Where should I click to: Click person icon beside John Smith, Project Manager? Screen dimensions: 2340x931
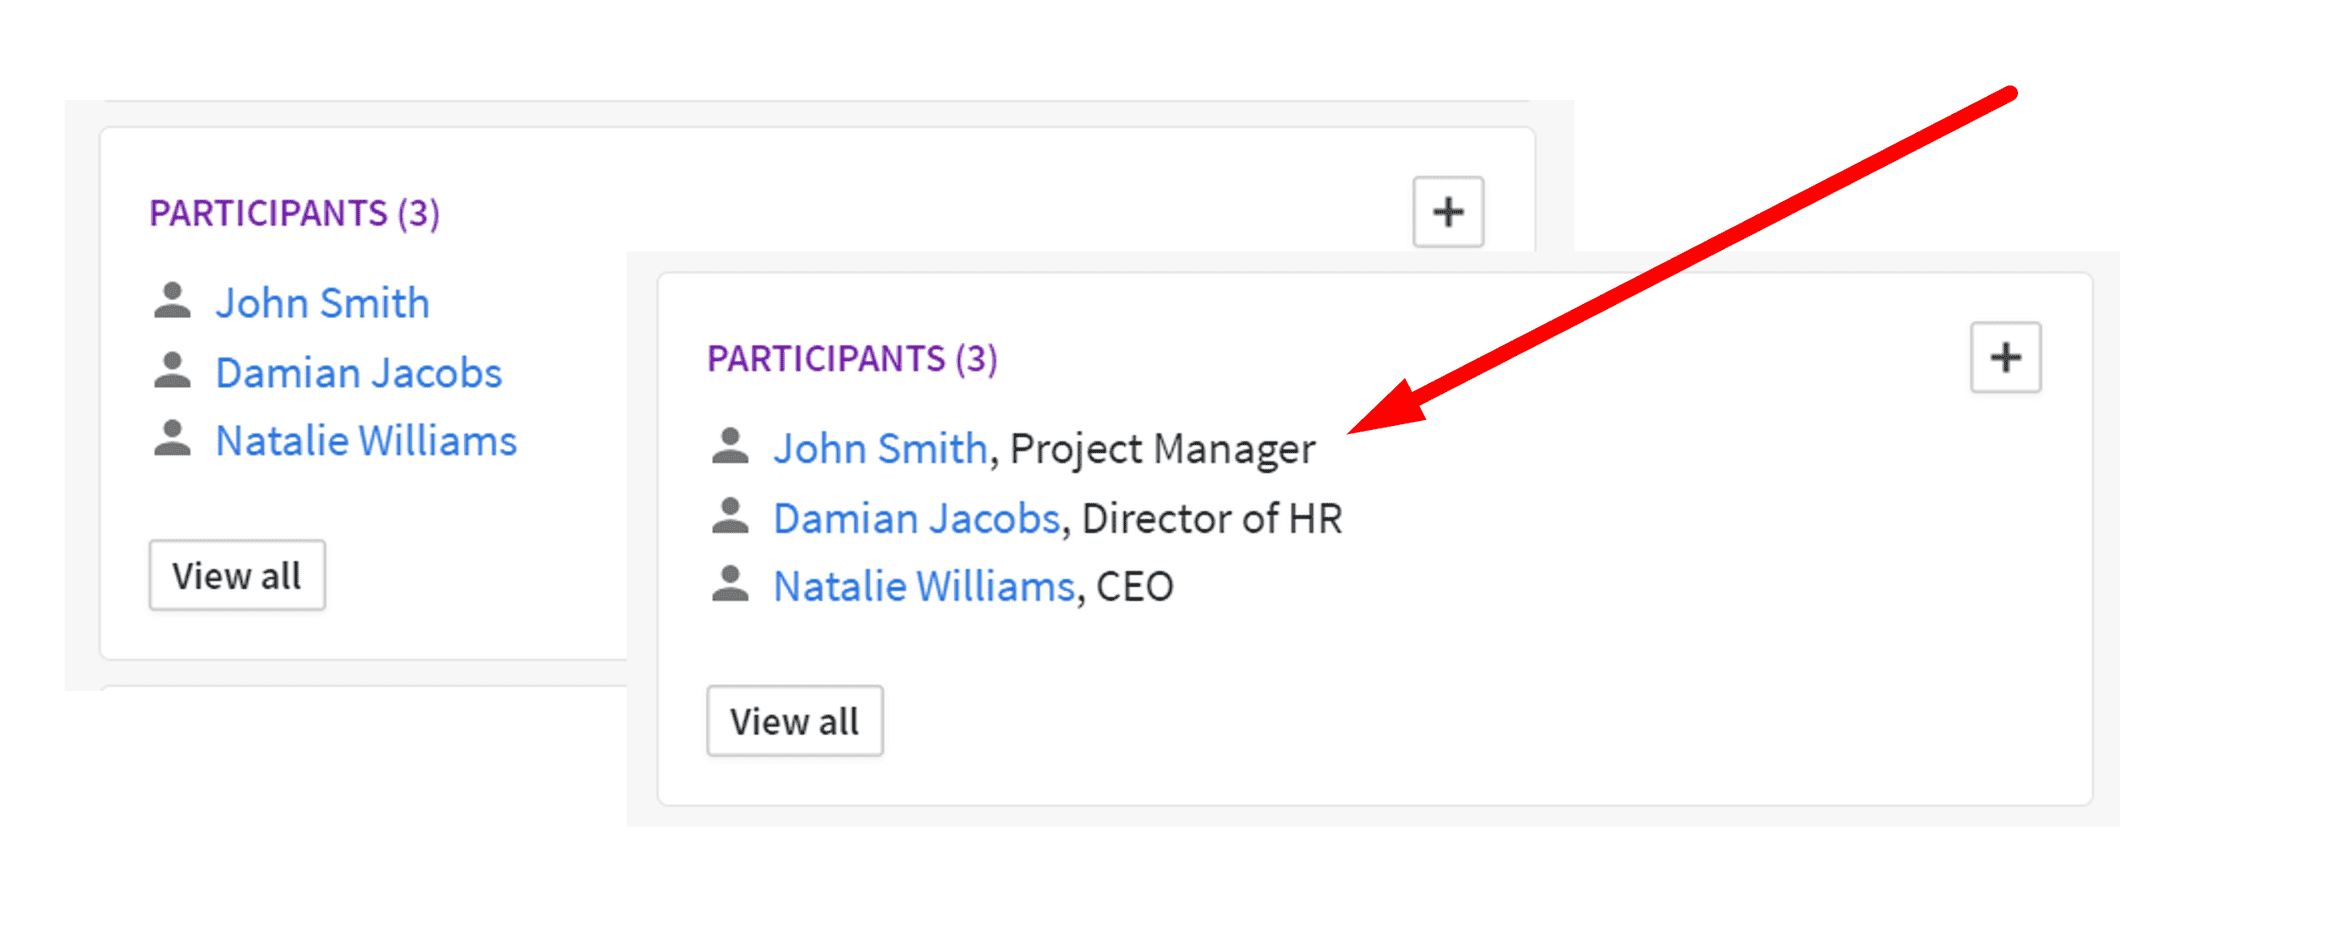730,446
